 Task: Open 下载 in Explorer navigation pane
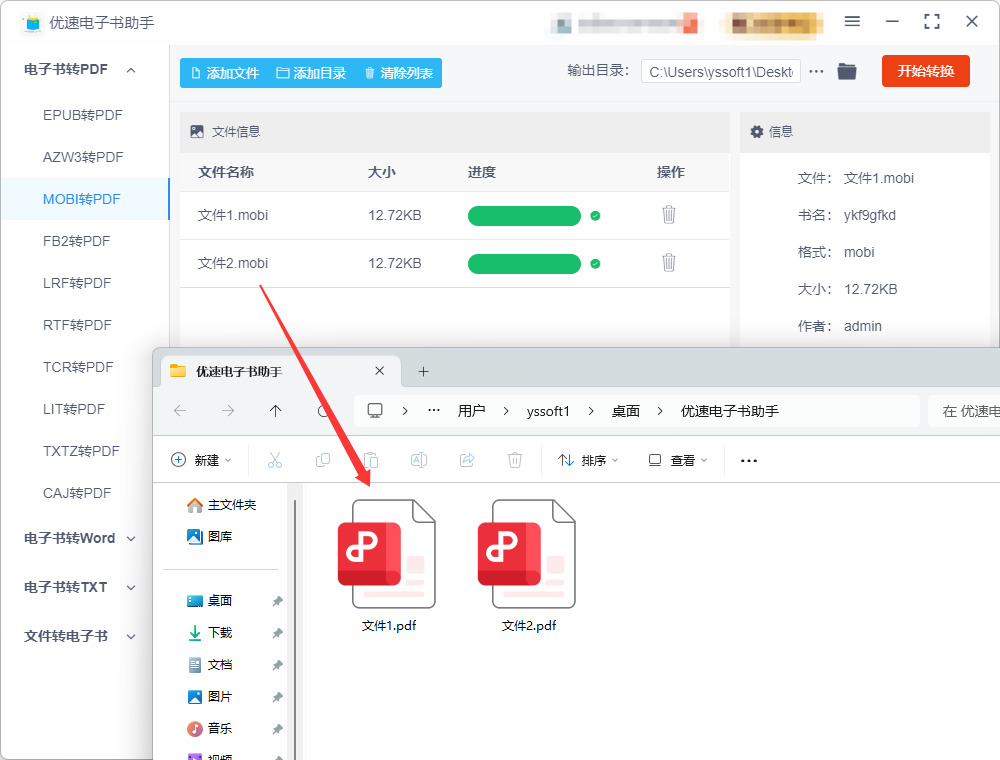point(210,632)
